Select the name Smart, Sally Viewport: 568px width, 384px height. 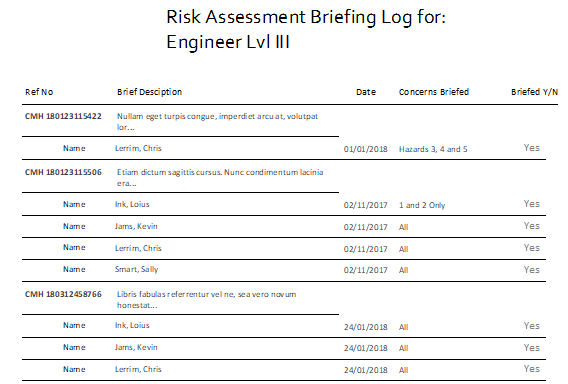coord(137,270)
